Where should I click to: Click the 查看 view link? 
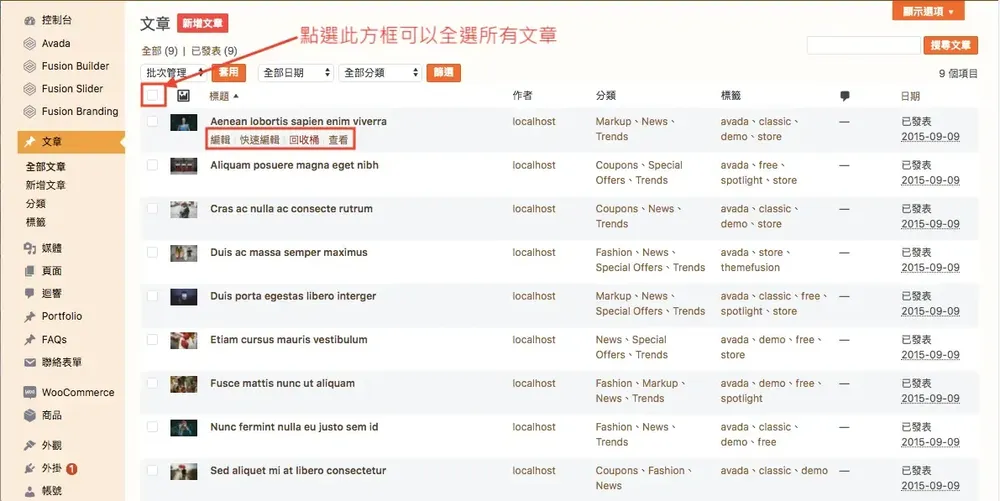[339, 140]
